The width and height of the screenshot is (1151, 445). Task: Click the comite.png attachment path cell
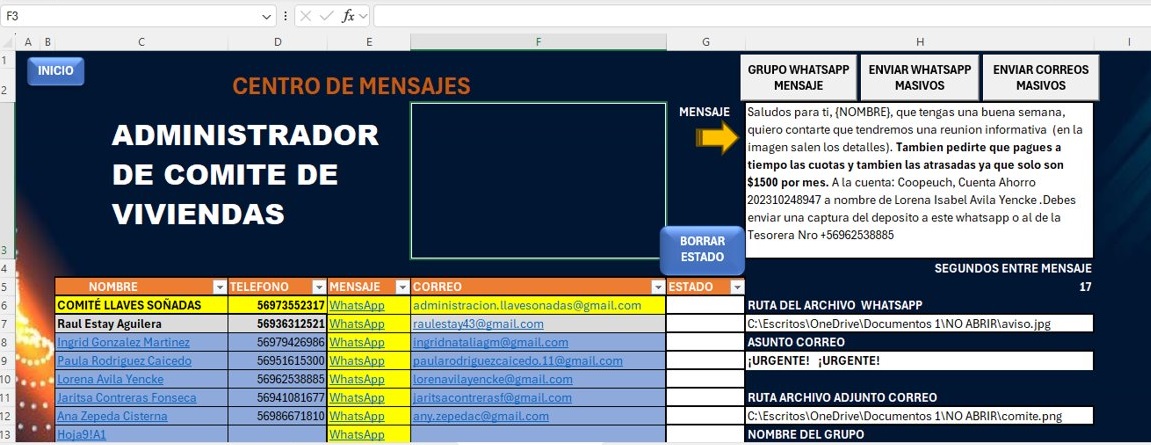pos(919,416)
